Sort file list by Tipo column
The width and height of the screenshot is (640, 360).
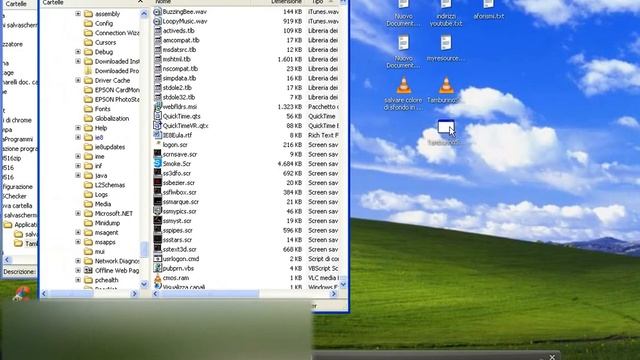(318, 2)
